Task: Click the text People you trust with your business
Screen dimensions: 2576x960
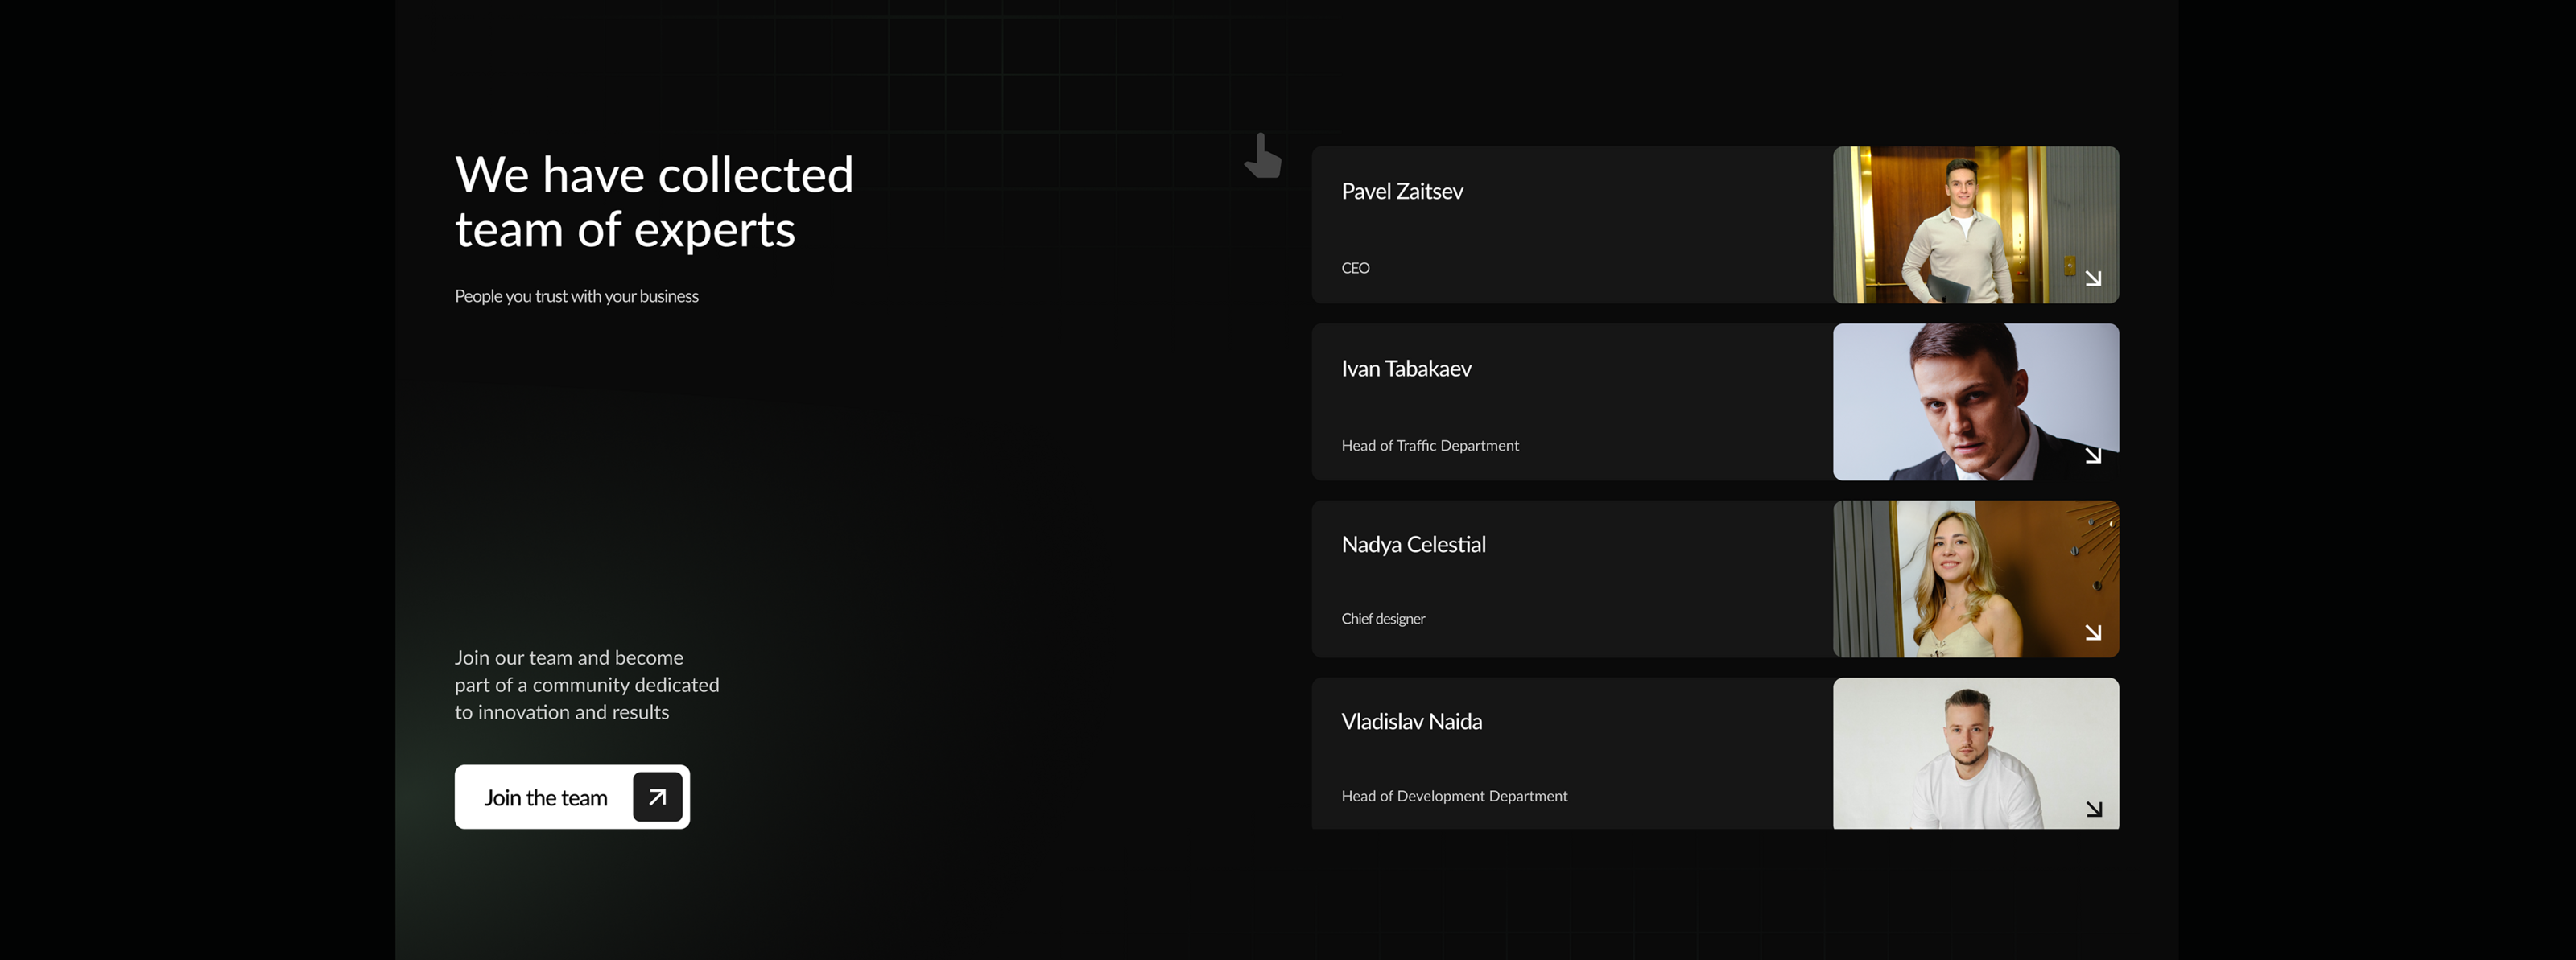Action: [577, 296]
